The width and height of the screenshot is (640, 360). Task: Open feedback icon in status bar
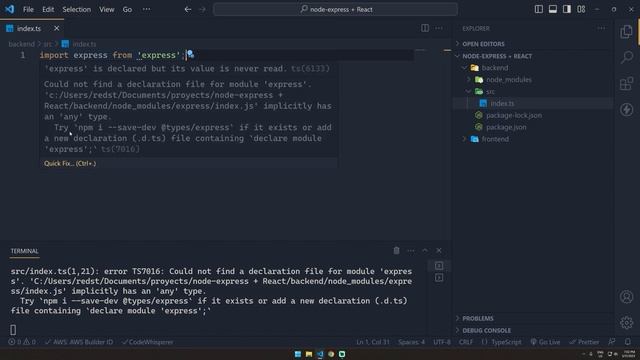coord(611,342)
